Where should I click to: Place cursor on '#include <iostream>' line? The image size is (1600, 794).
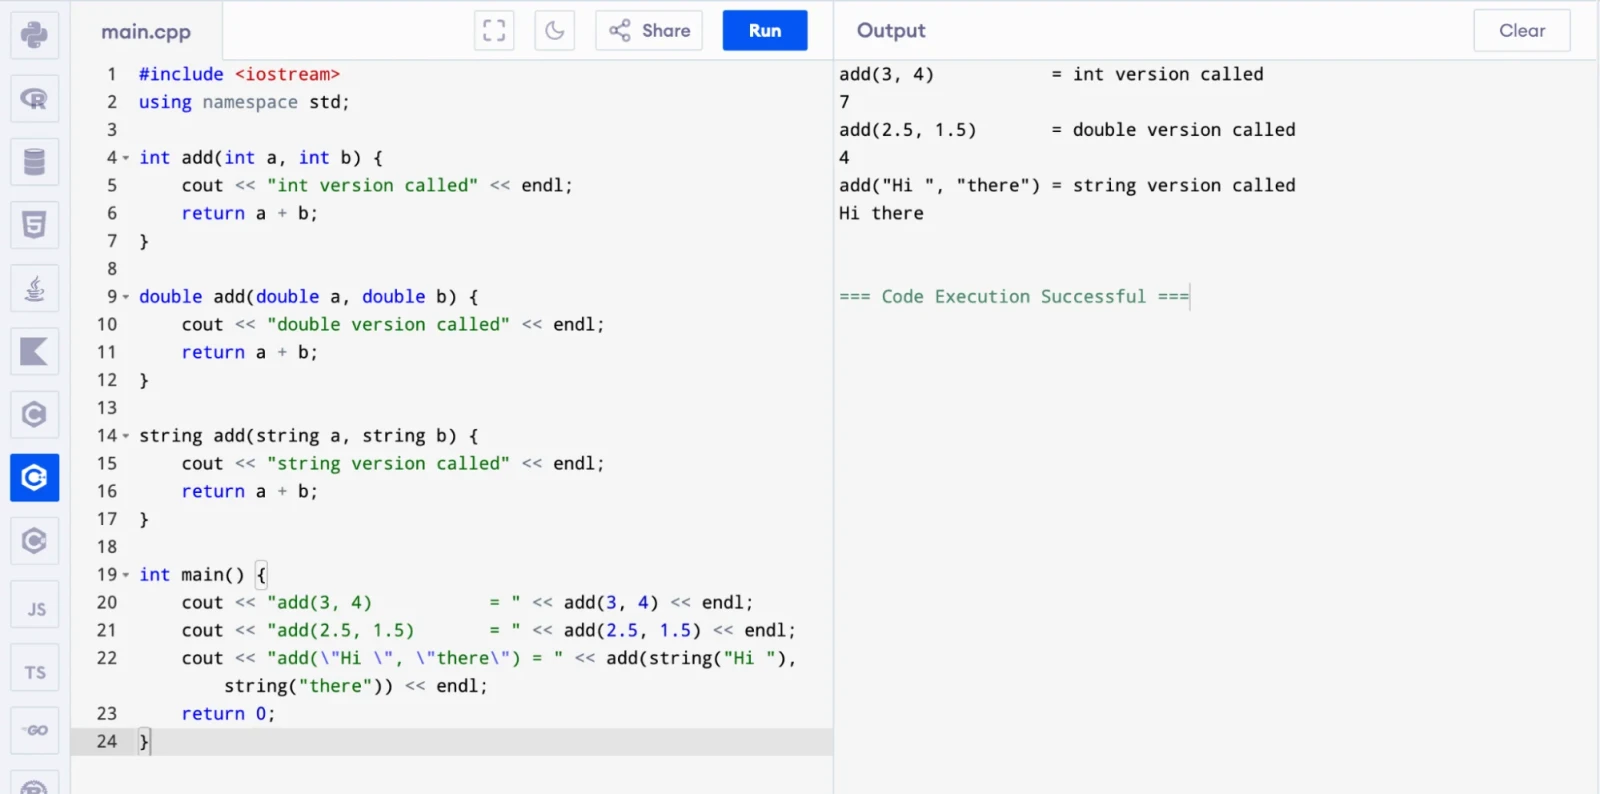pos(239,74)
